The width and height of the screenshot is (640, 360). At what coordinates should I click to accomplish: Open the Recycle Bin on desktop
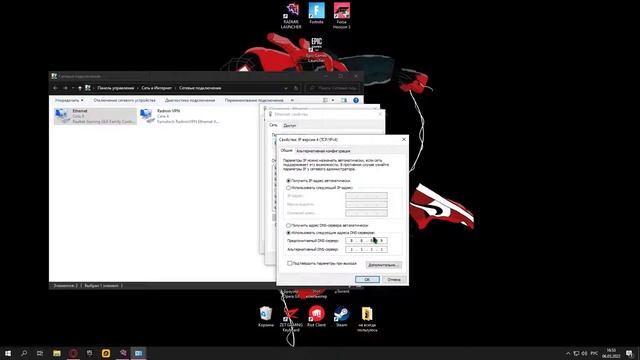tap(266, 317)
